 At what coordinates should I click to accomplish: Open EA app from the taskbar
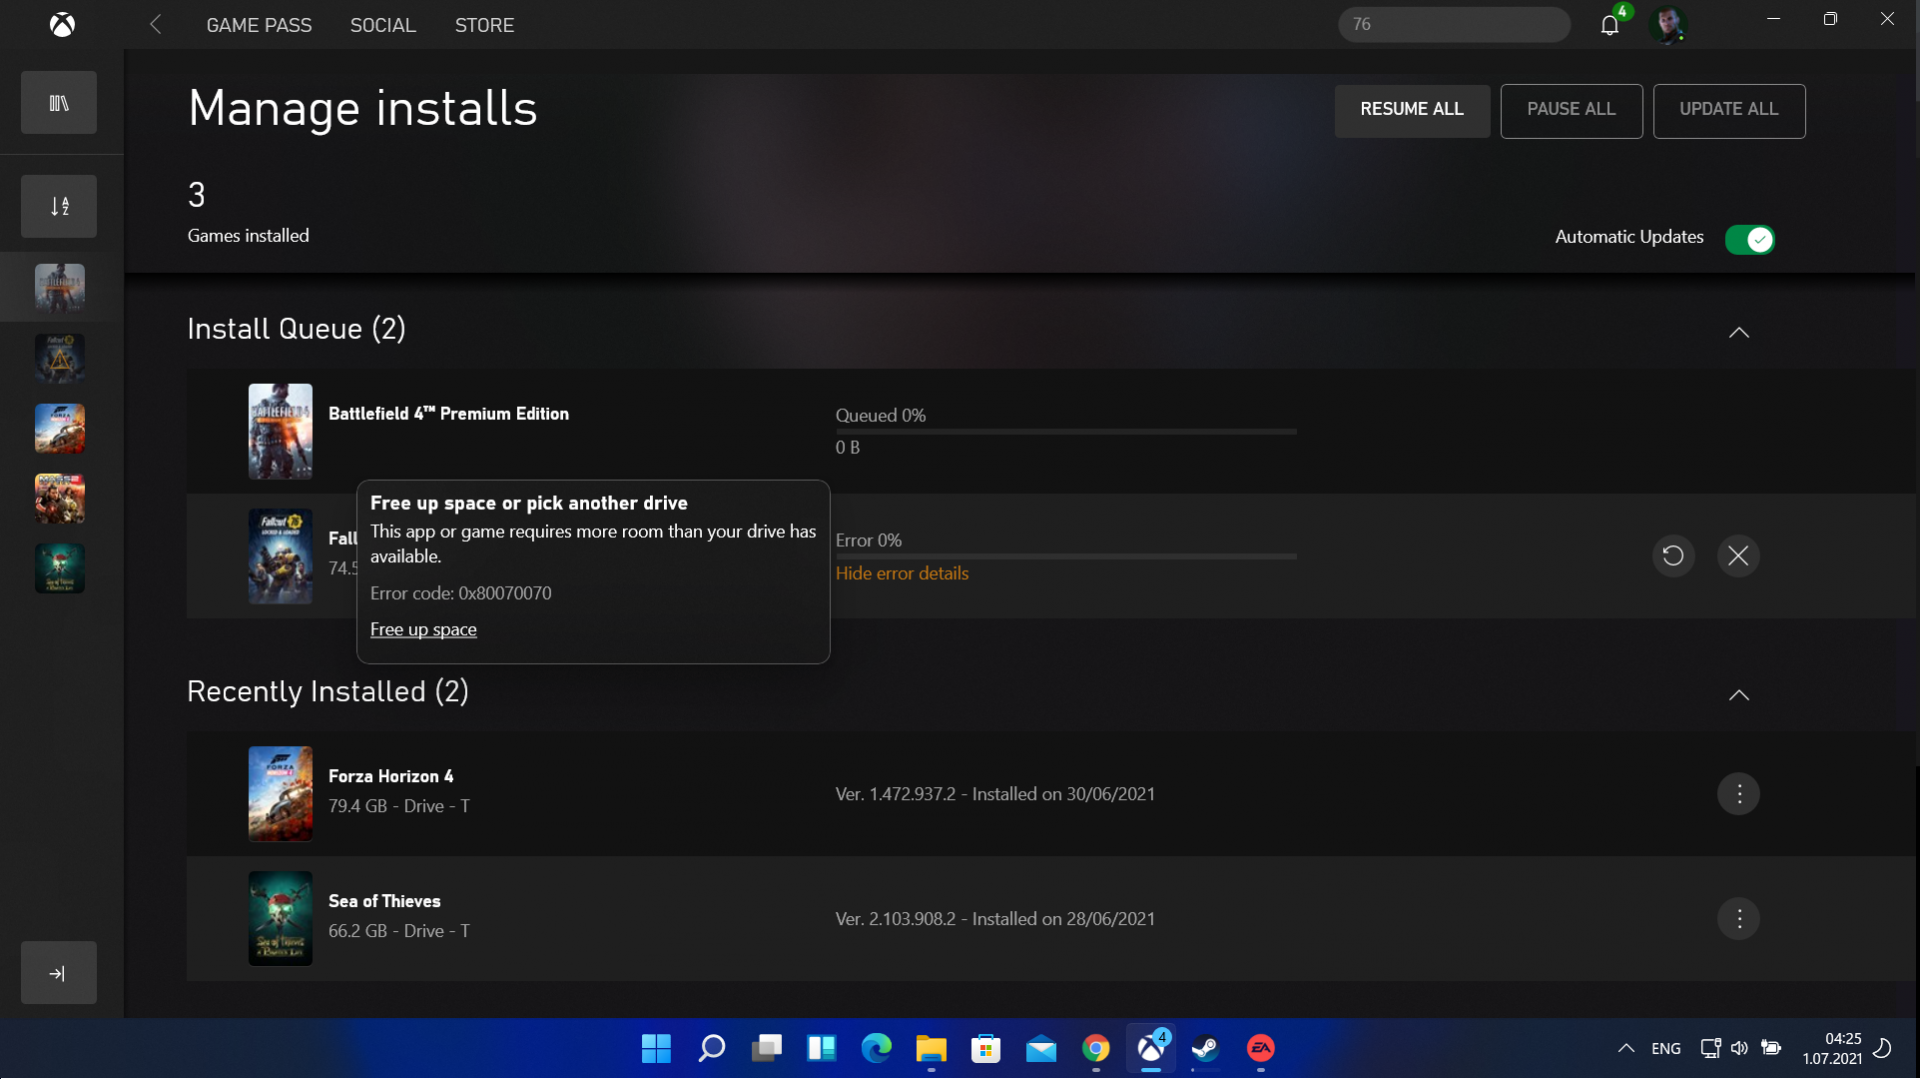(x=1261, y=1048)
